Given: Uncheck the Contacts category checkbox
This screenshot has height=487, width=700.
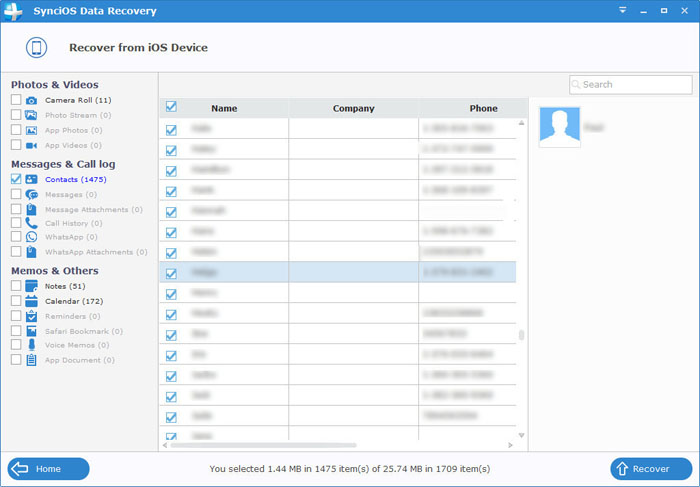Looking at the screenshot, I should [x=16, y=179].
